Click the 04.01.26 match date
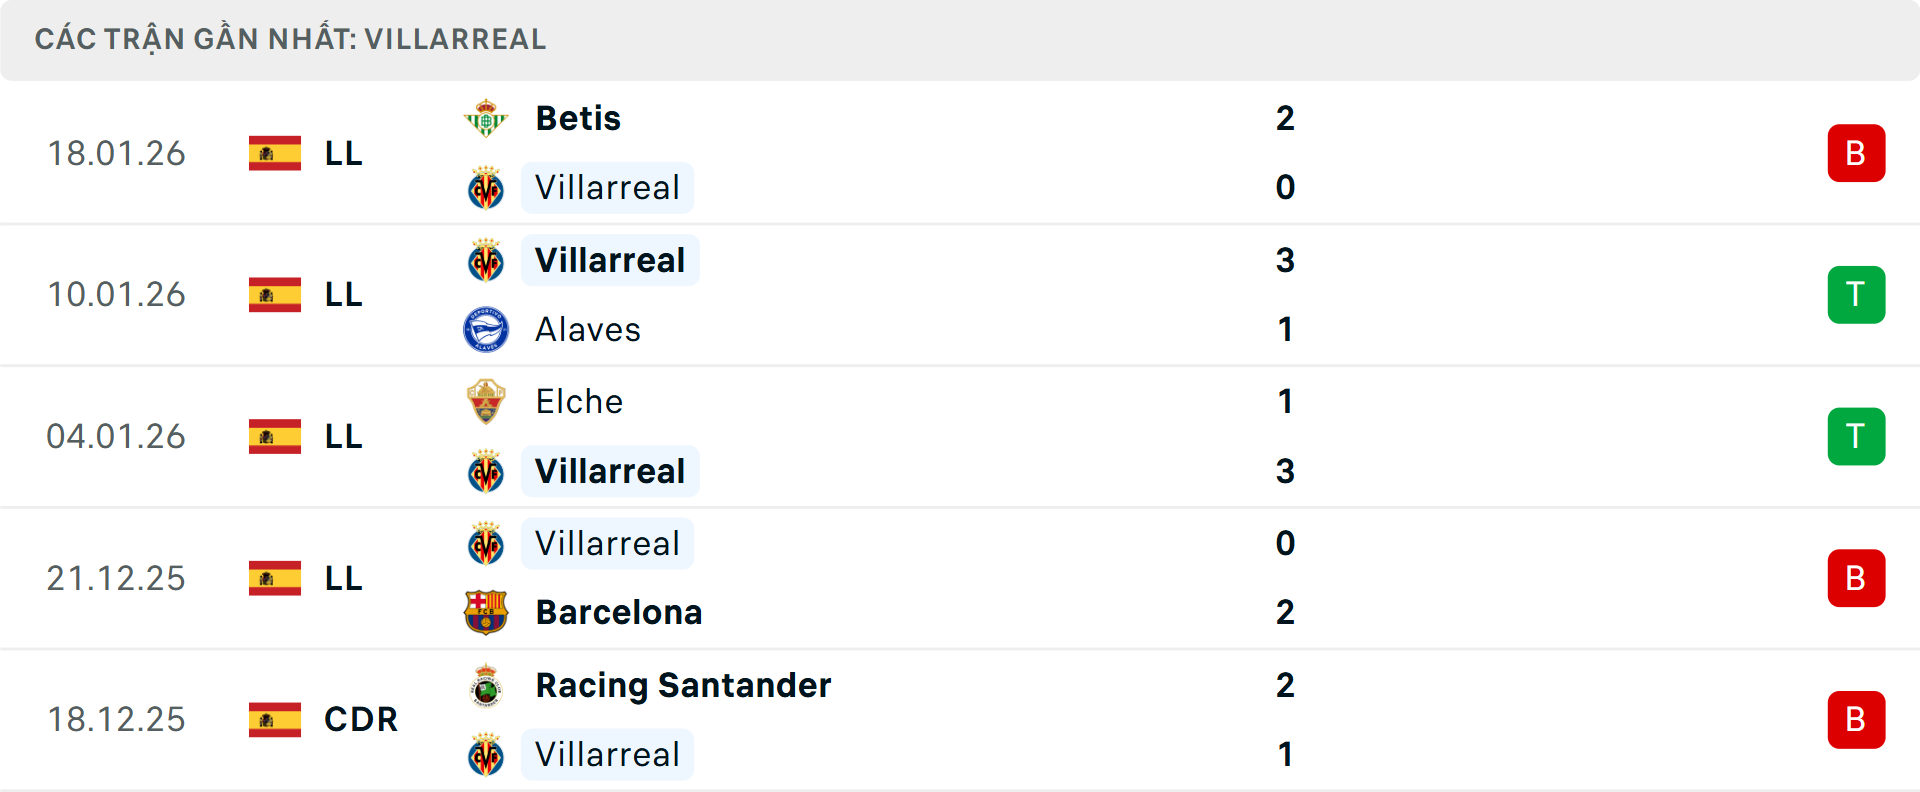This screenshot has height=792, width=1920. click(x=116, y=437)
